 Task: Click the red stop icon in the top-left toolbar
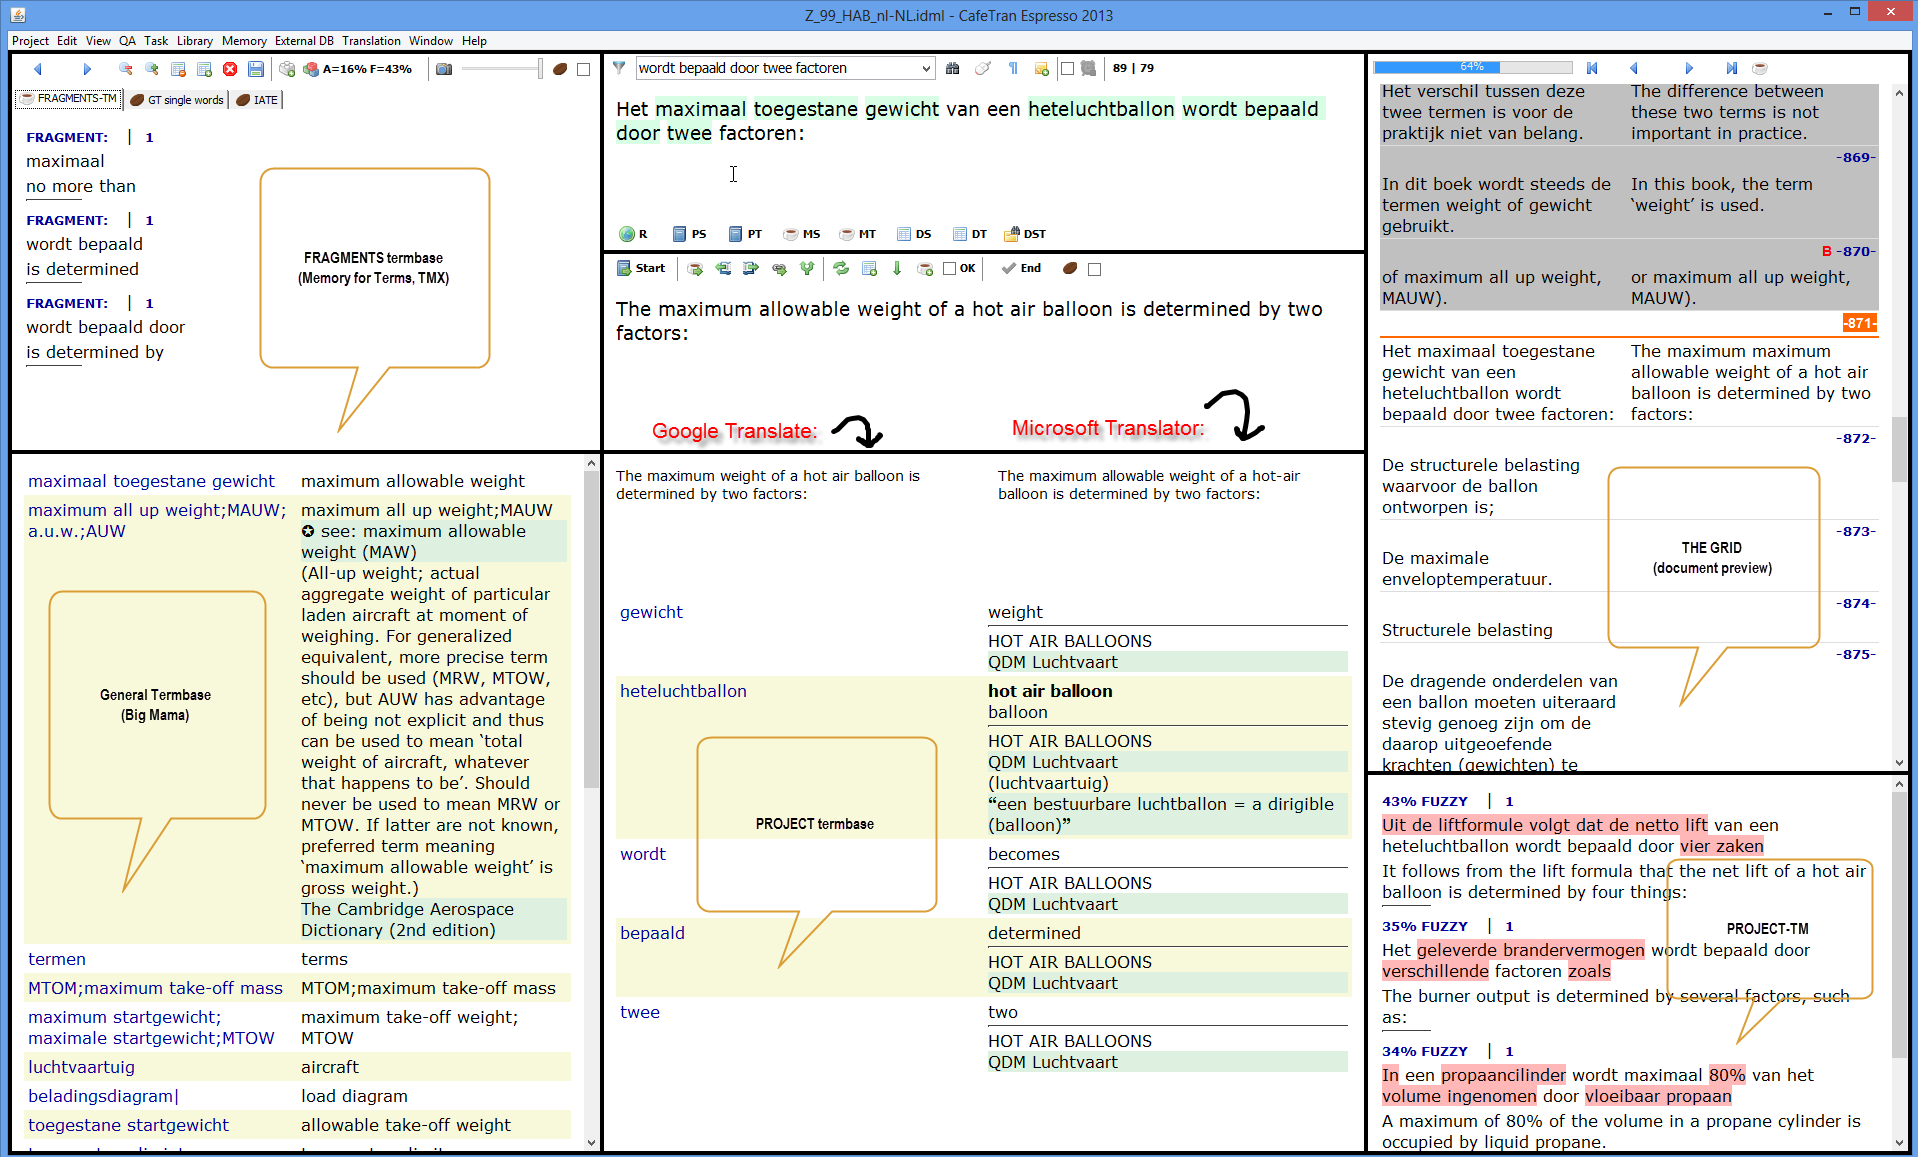point(230,69)
